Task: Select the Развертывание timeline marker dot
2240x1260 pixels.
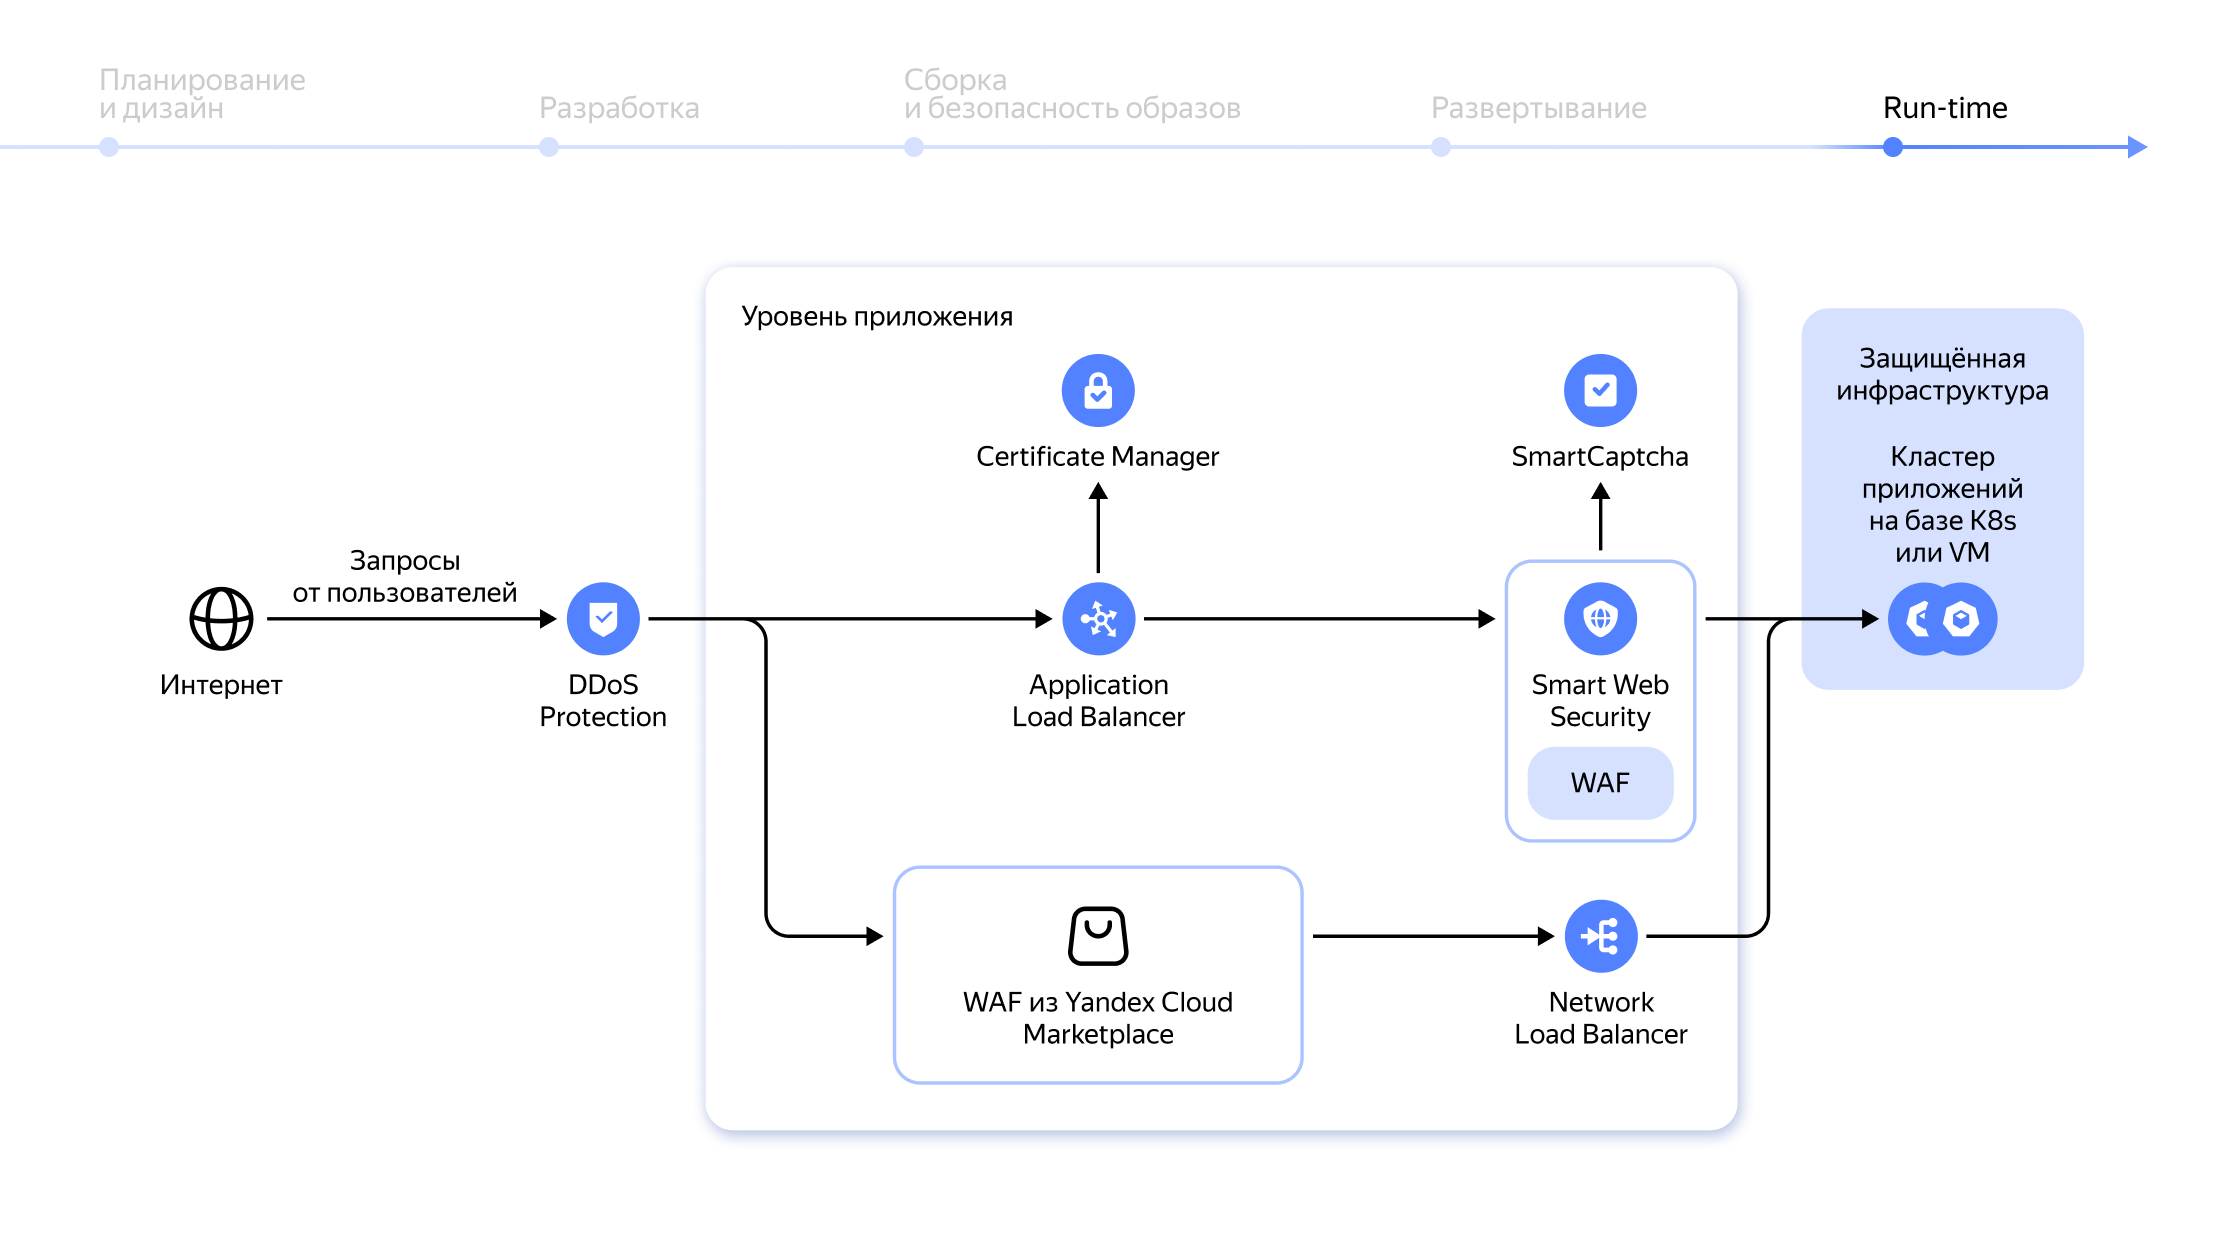Action: (x=1441, y=147)
